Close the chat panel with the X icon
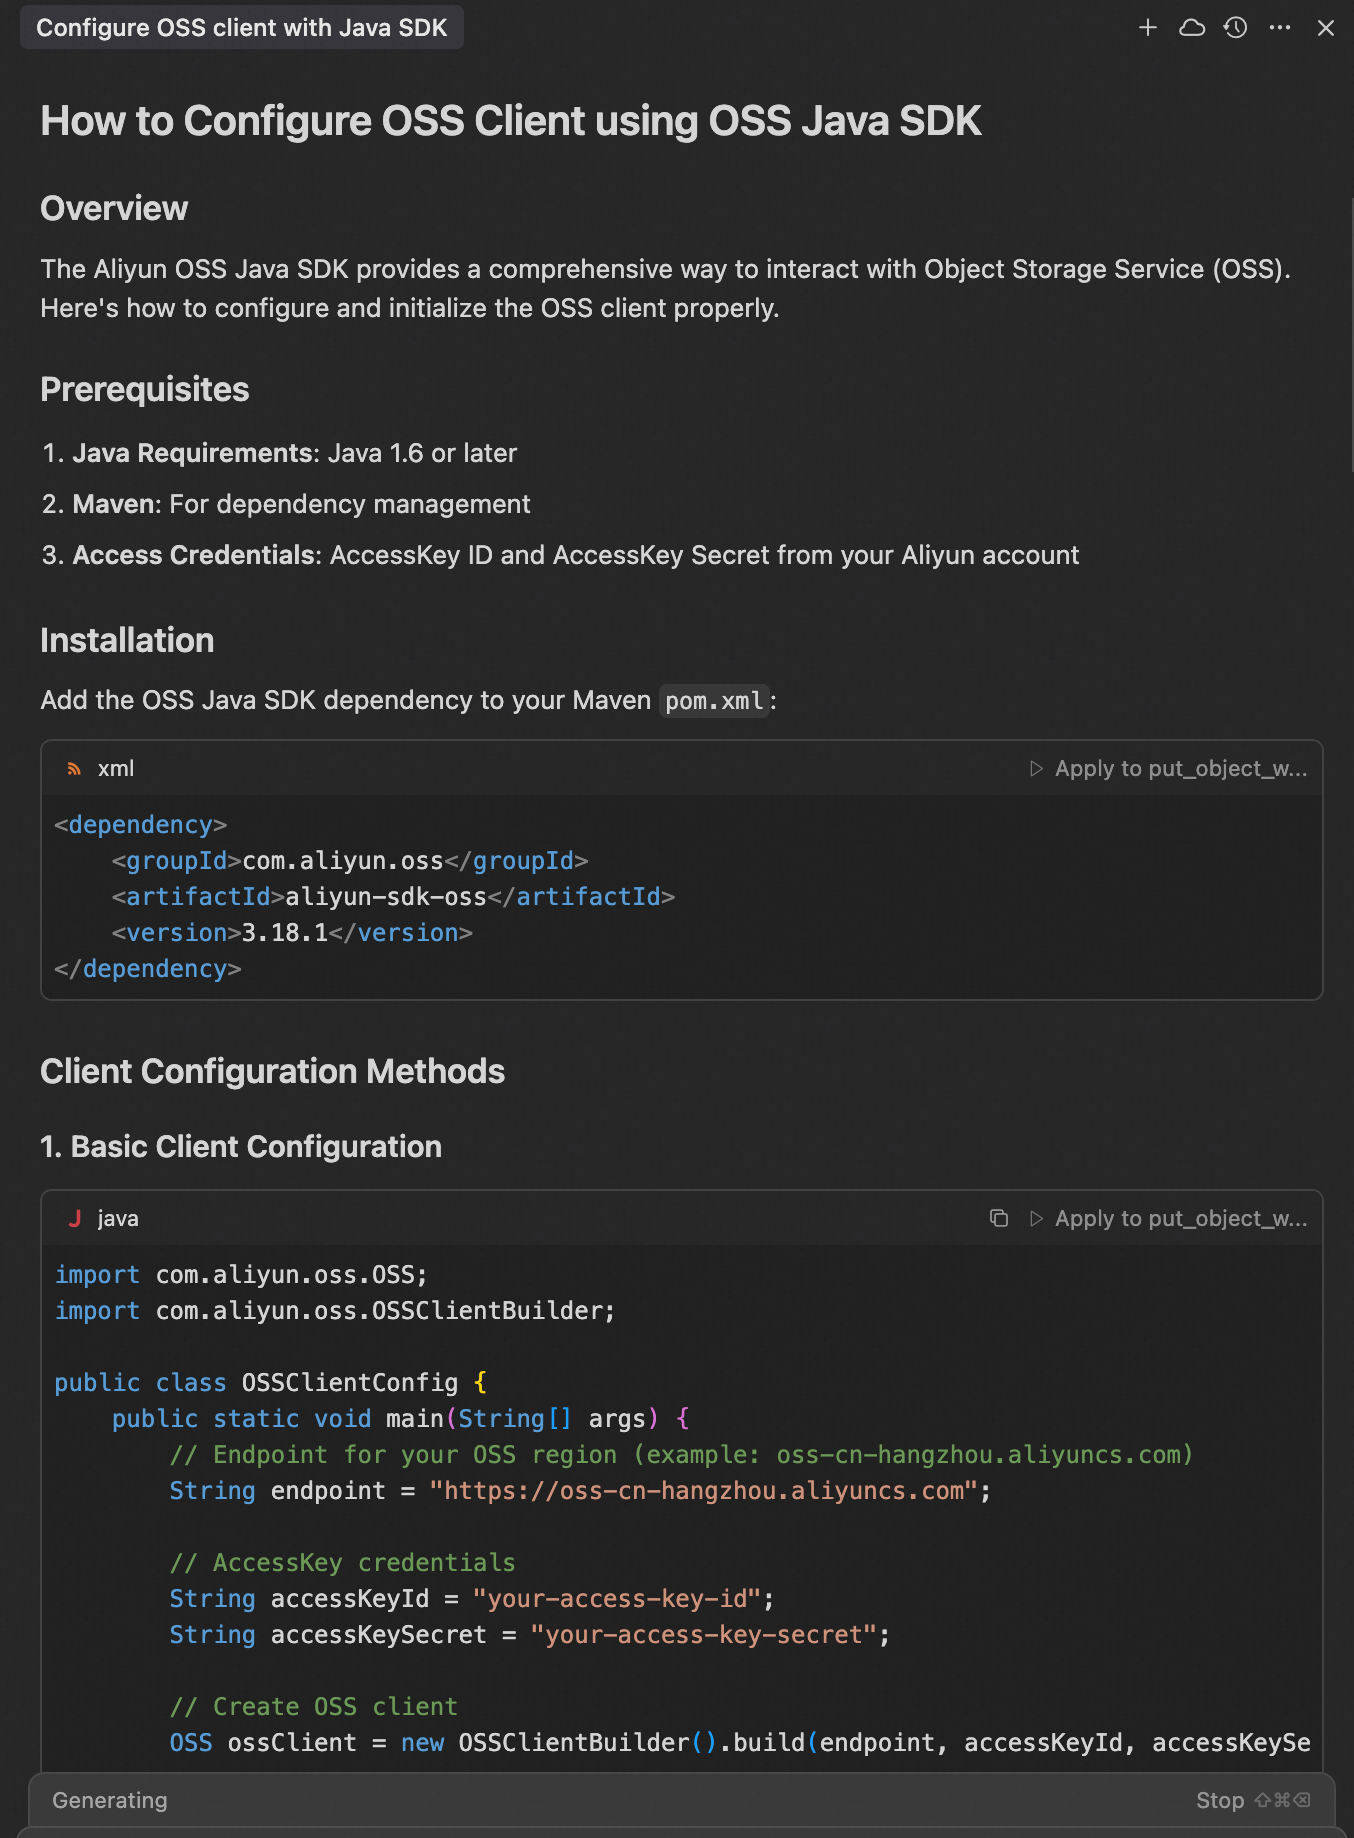Screen dimensions: 1354x1838 point(1326,28)
